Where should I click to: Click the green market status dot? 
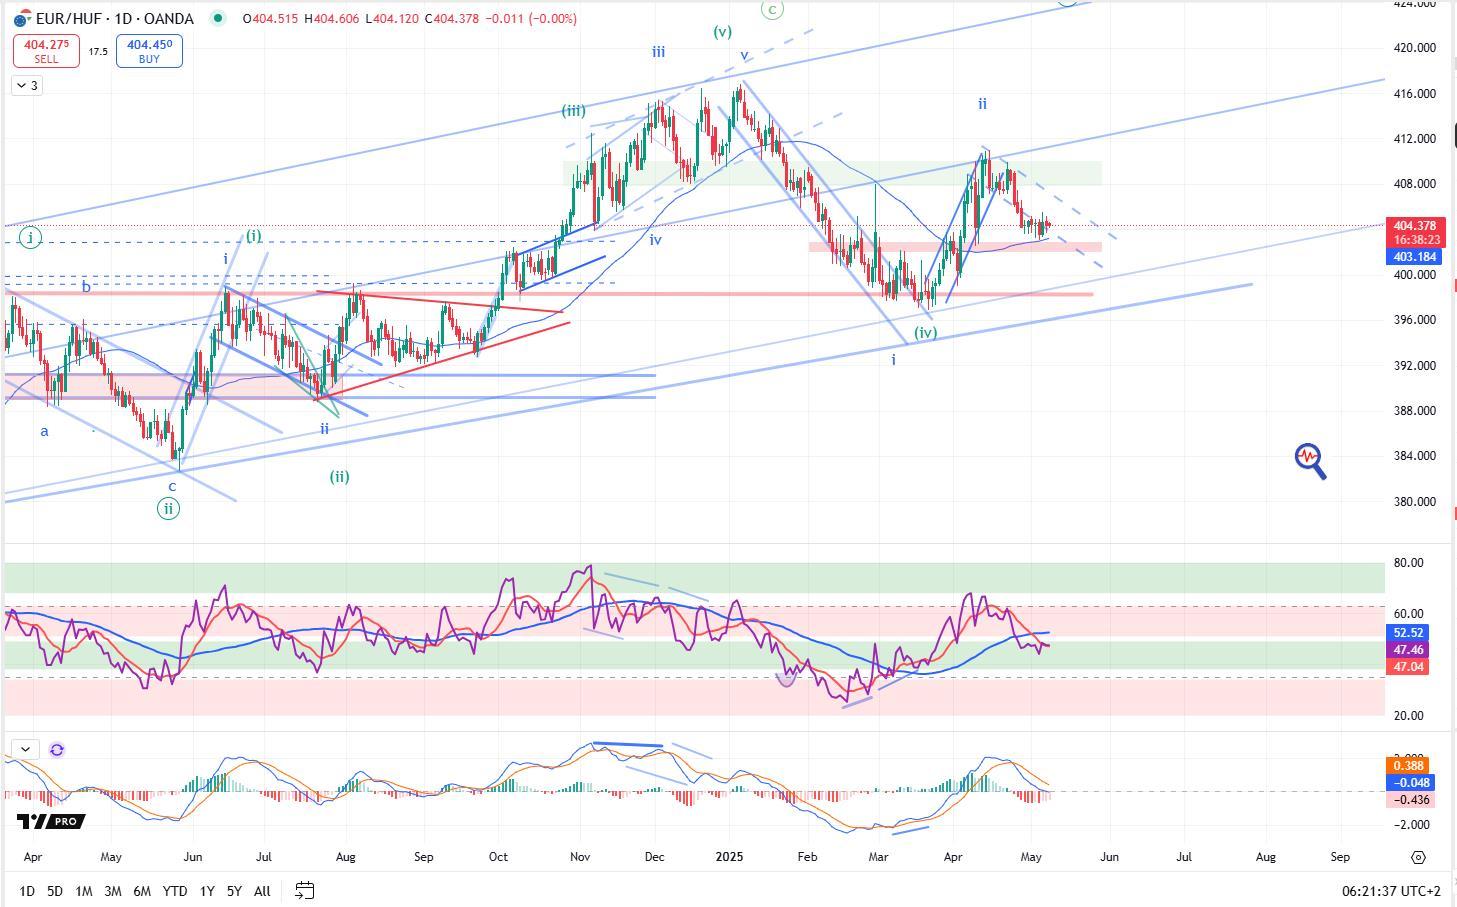pyautogui.click(x=217, y=18)
